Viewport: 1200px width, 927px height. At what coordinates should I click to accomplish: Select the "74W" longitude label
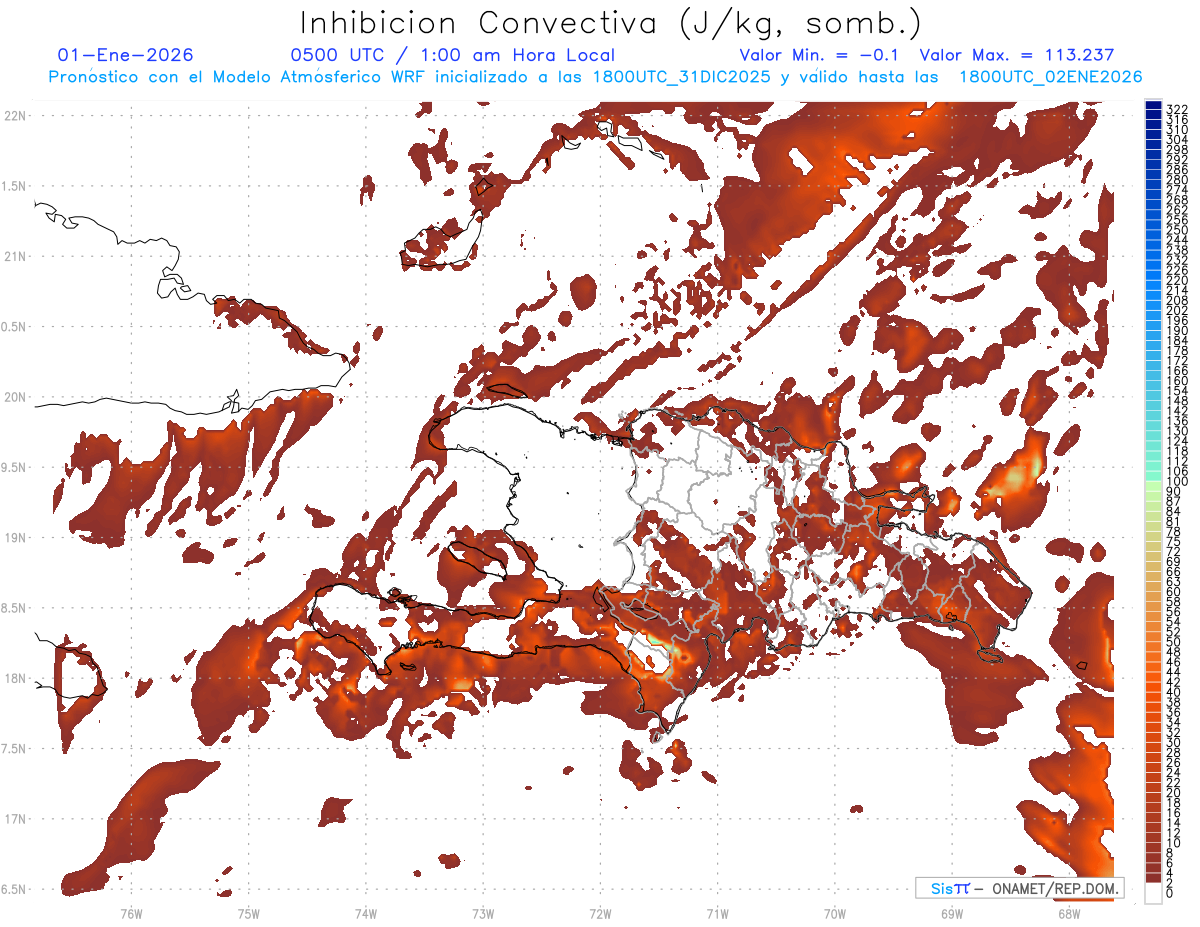(x=366, y=913)
